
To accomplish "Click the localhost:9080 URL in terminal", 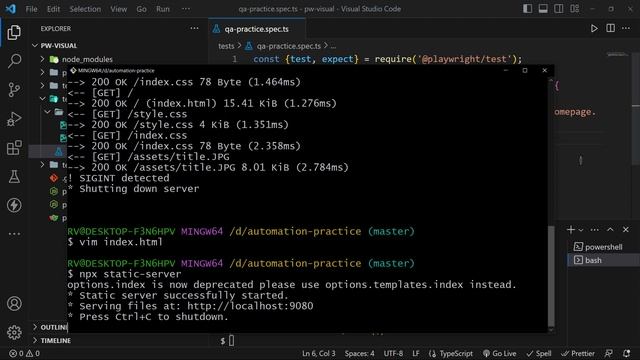I will tap(250, 306).
